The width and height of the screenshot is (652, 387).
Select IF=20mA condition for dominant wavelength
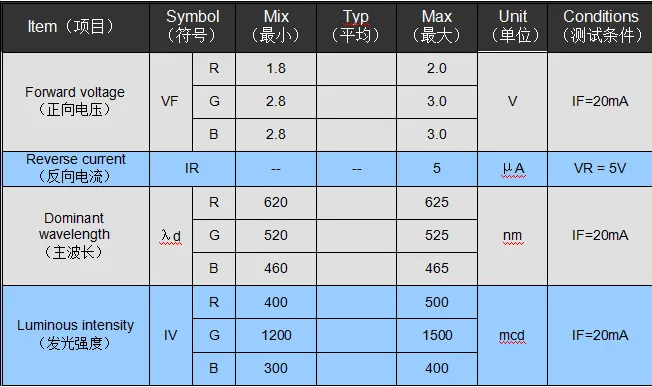coord(600,236)
